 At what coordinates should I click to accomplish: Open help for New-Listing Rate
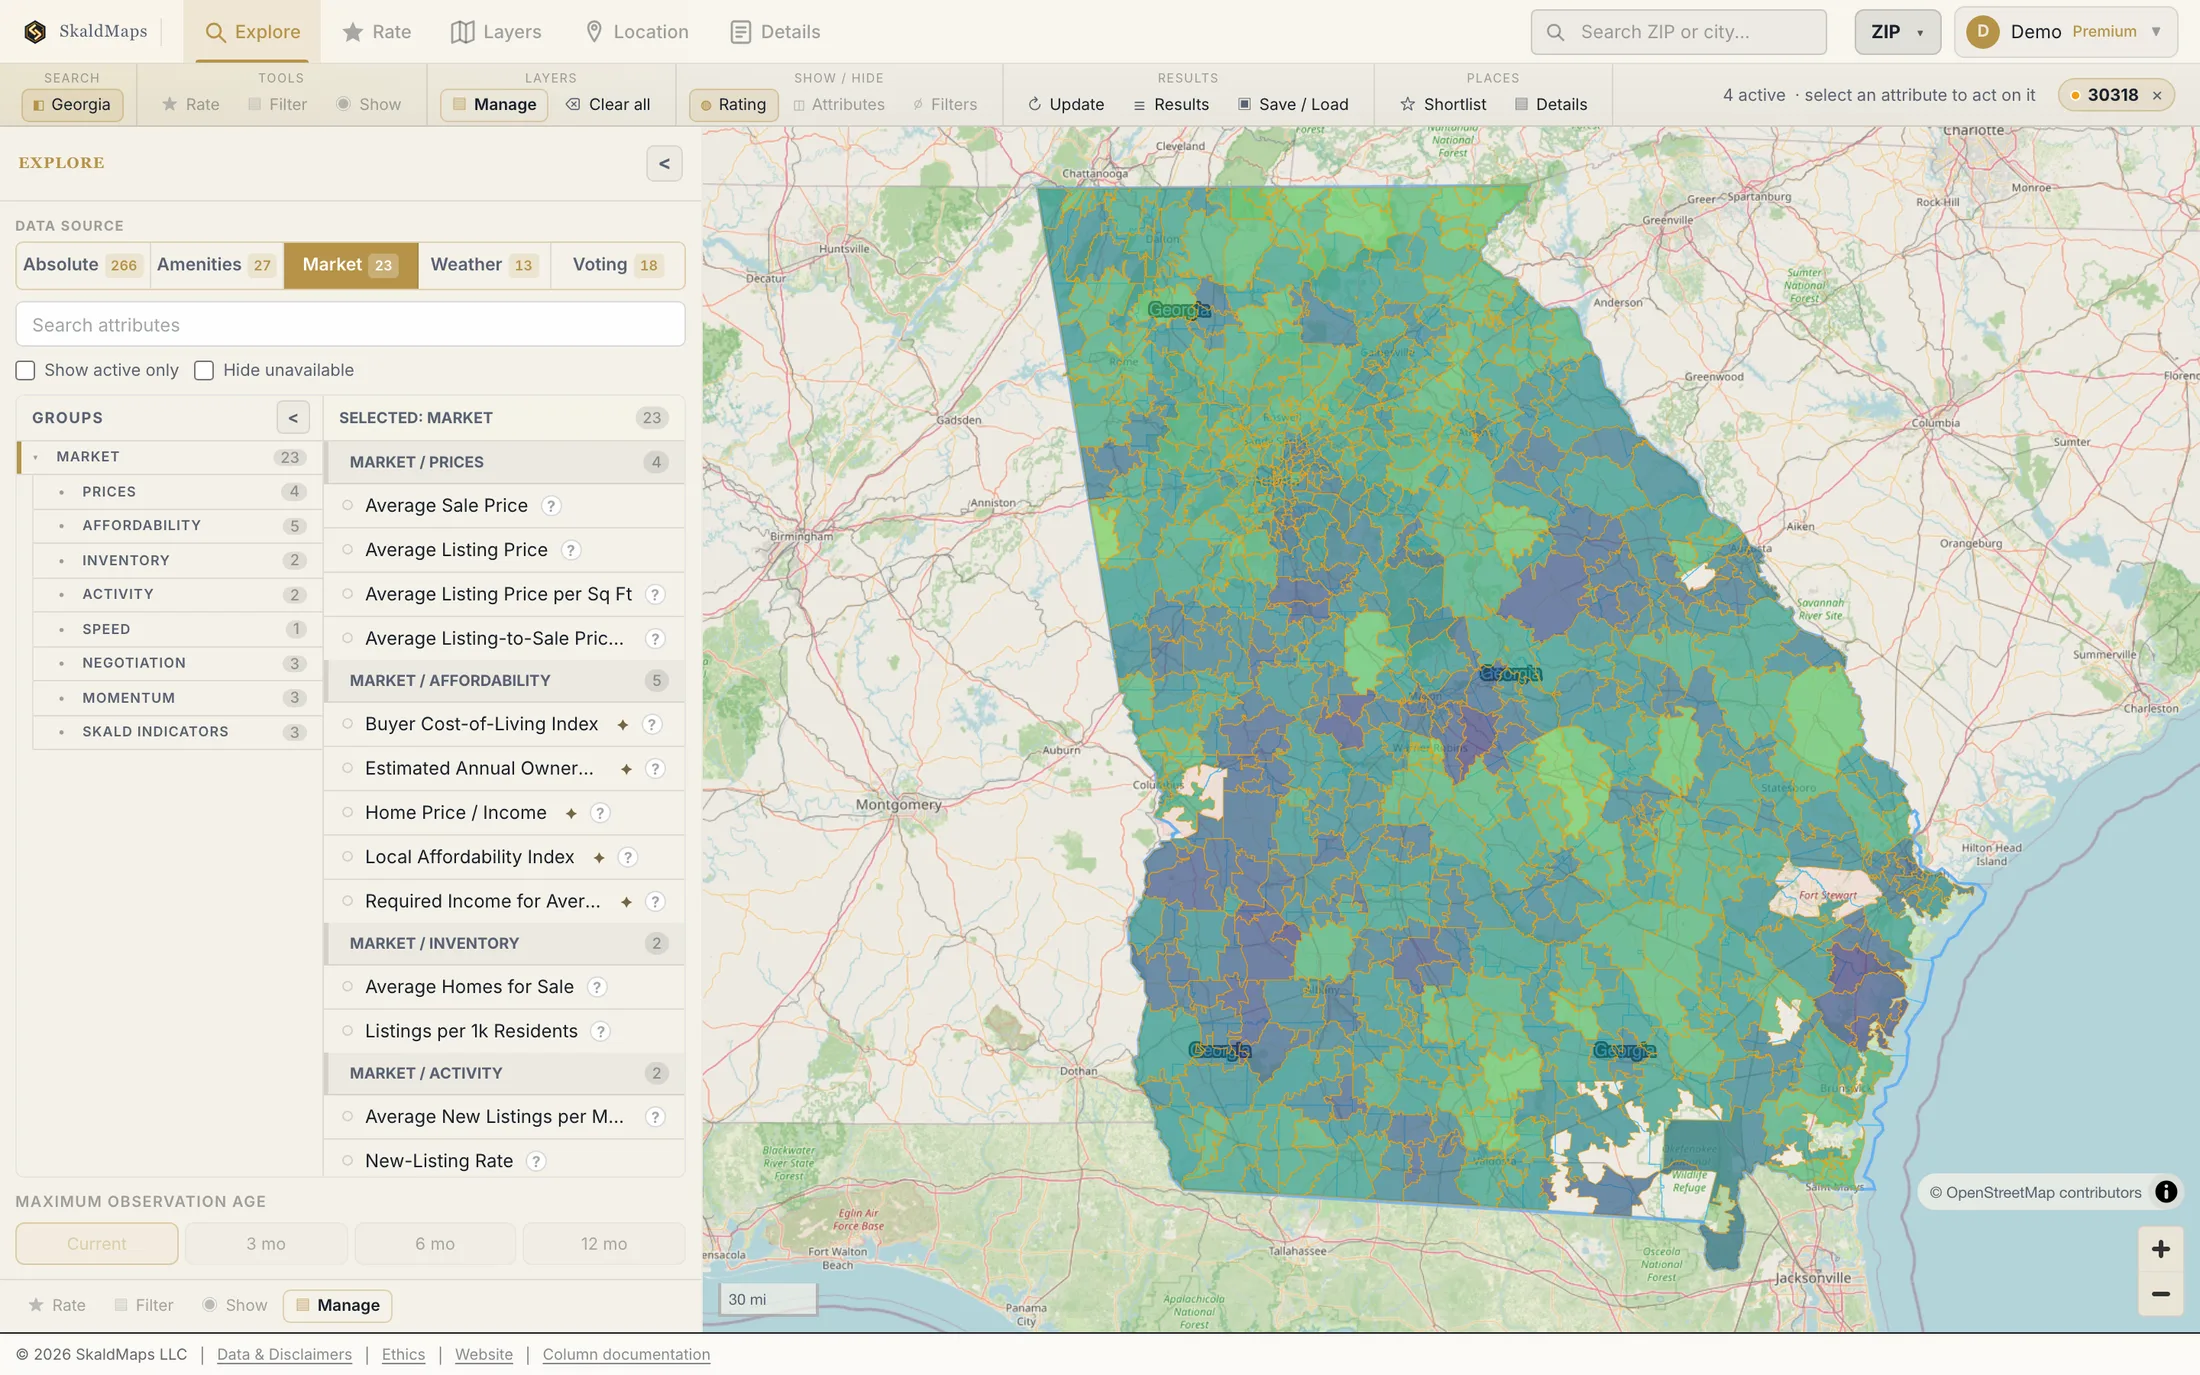(536, 1161)
